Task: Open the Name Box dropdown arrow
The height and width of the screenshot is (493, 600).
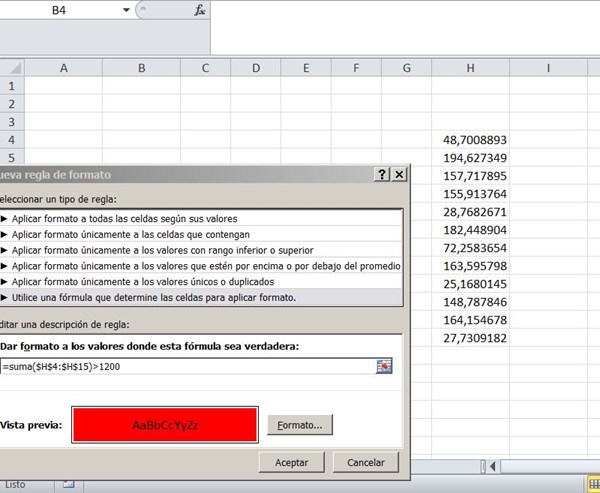Action: pos(126,10)
